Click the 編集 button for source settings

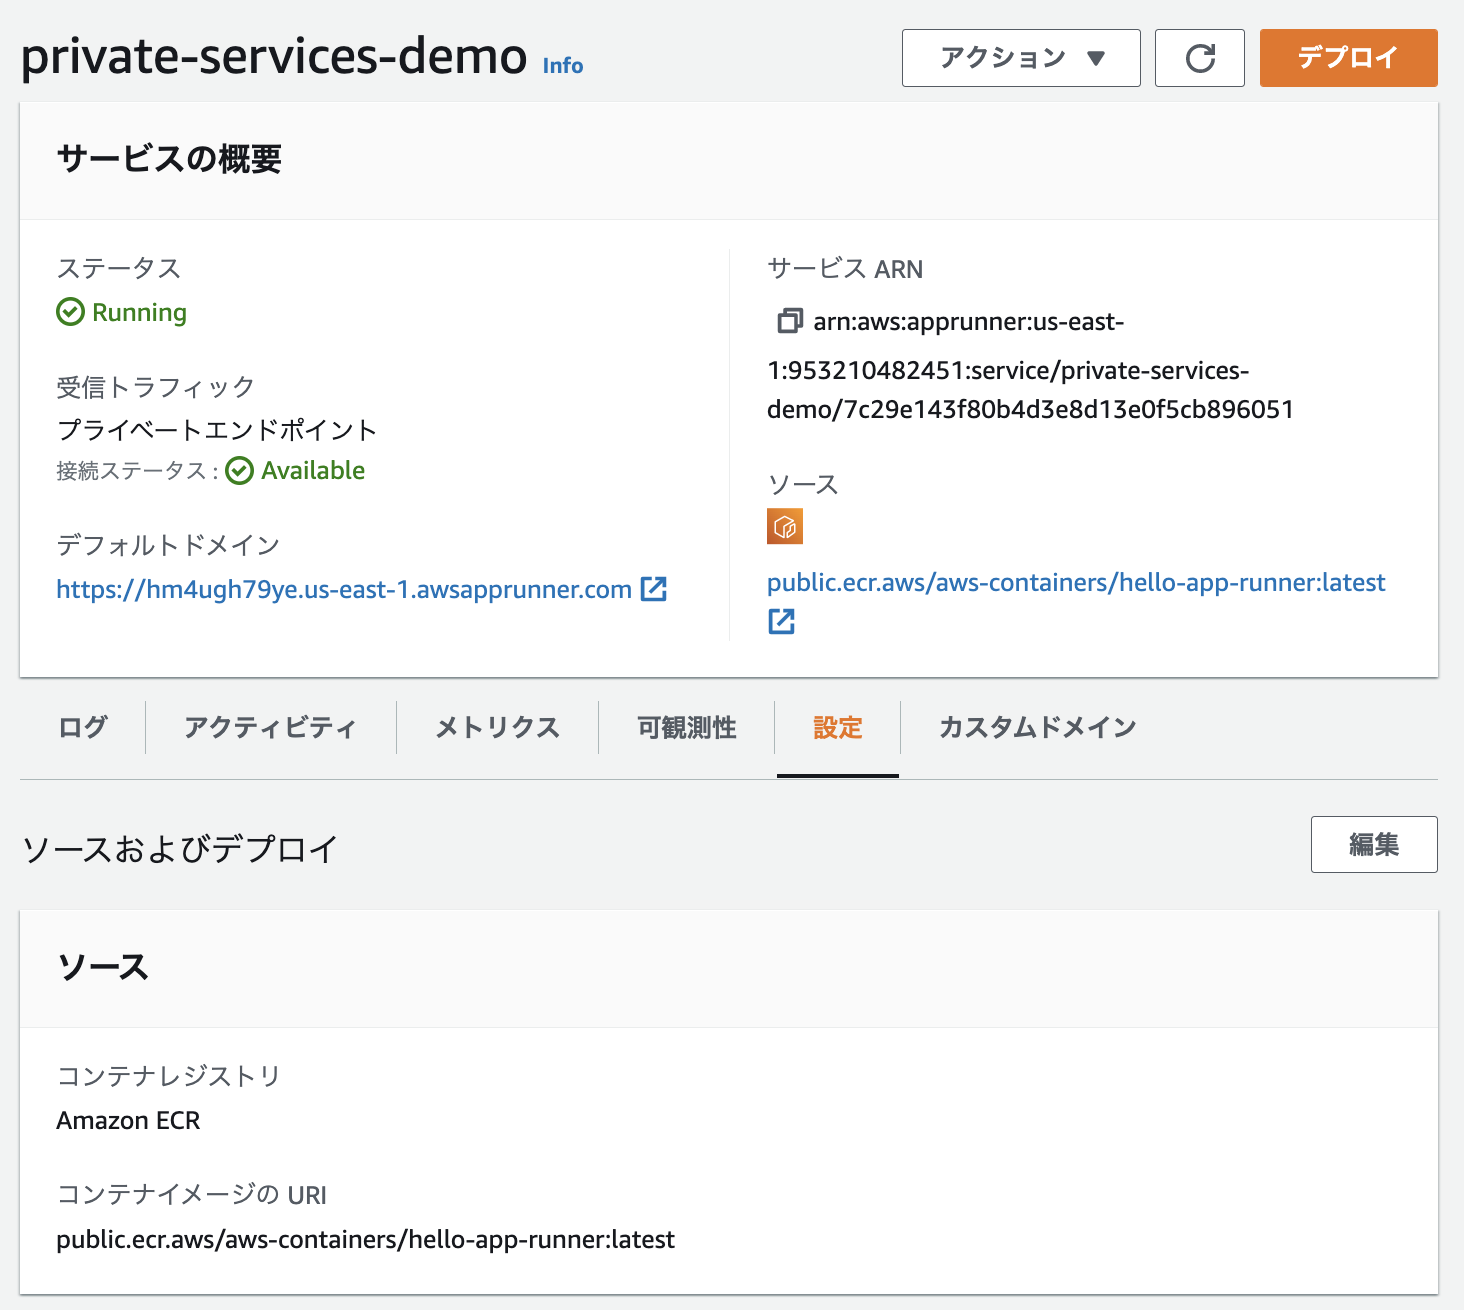[x=1374, y=844]
